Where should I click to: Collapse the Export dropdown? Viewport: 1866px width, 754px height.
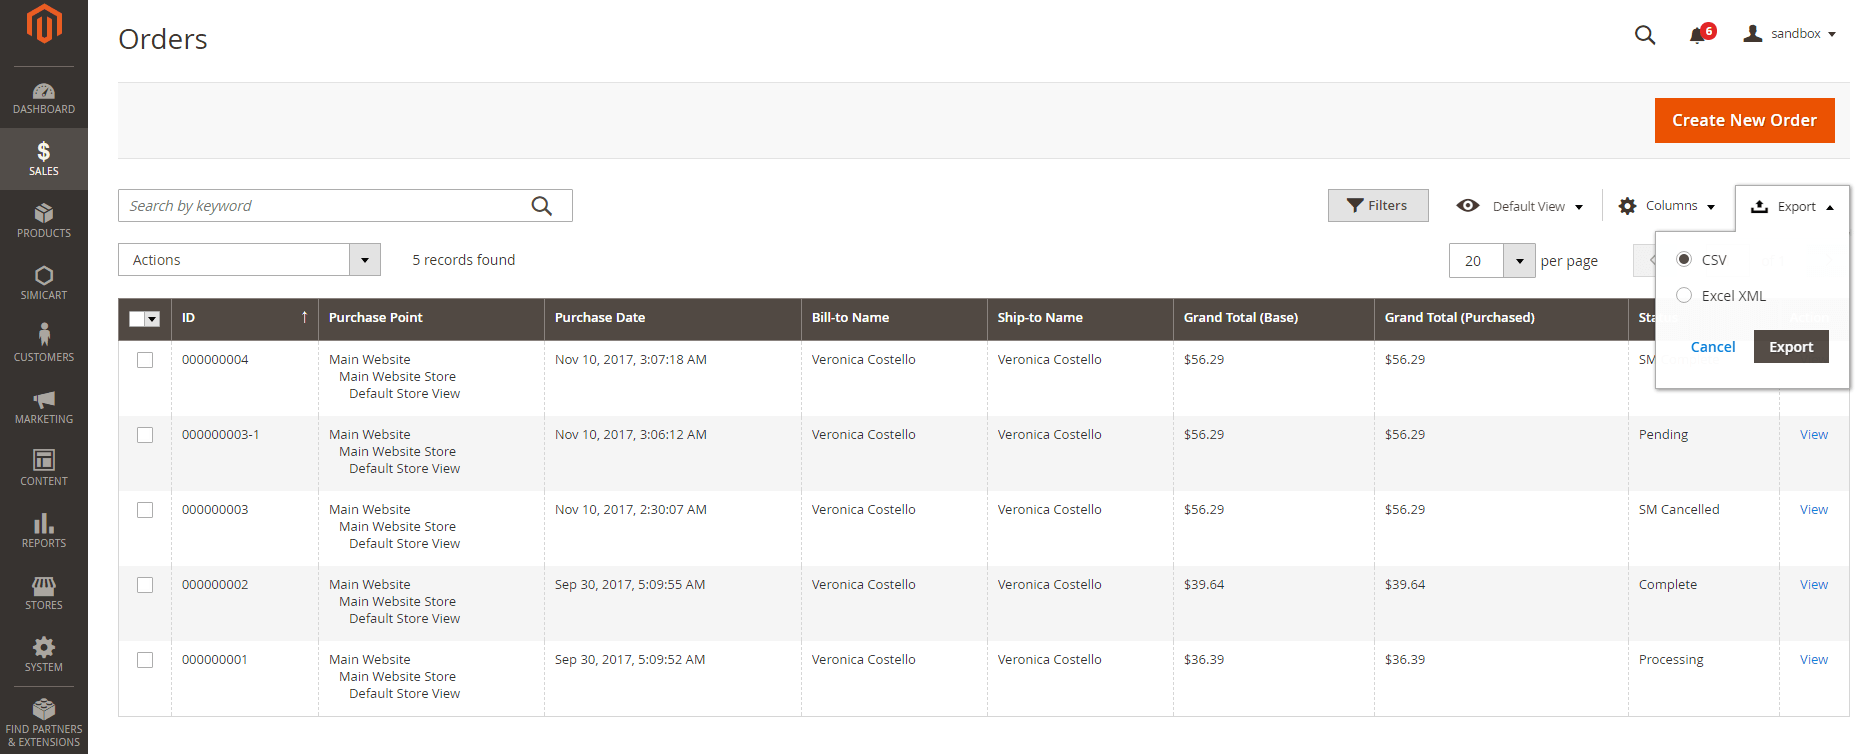pos(1792,207)
